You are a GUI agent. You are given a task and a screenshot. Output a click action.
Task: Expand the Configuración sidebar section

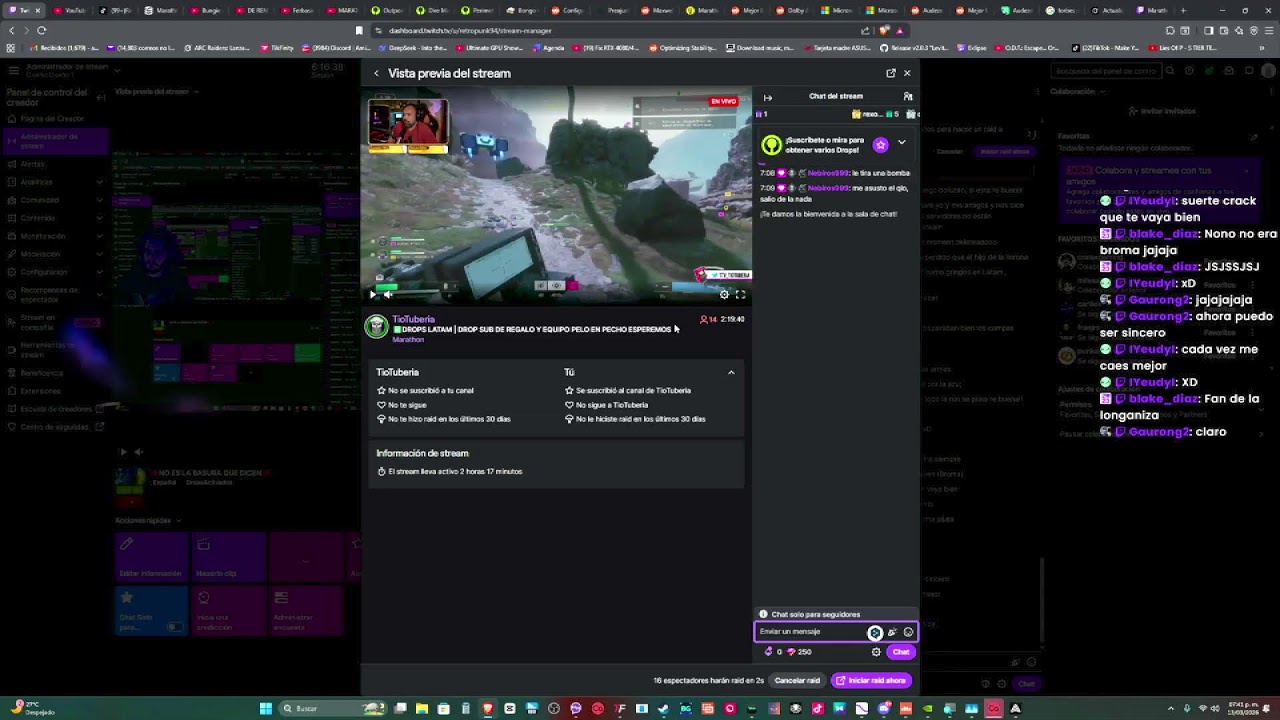[56, 272]
